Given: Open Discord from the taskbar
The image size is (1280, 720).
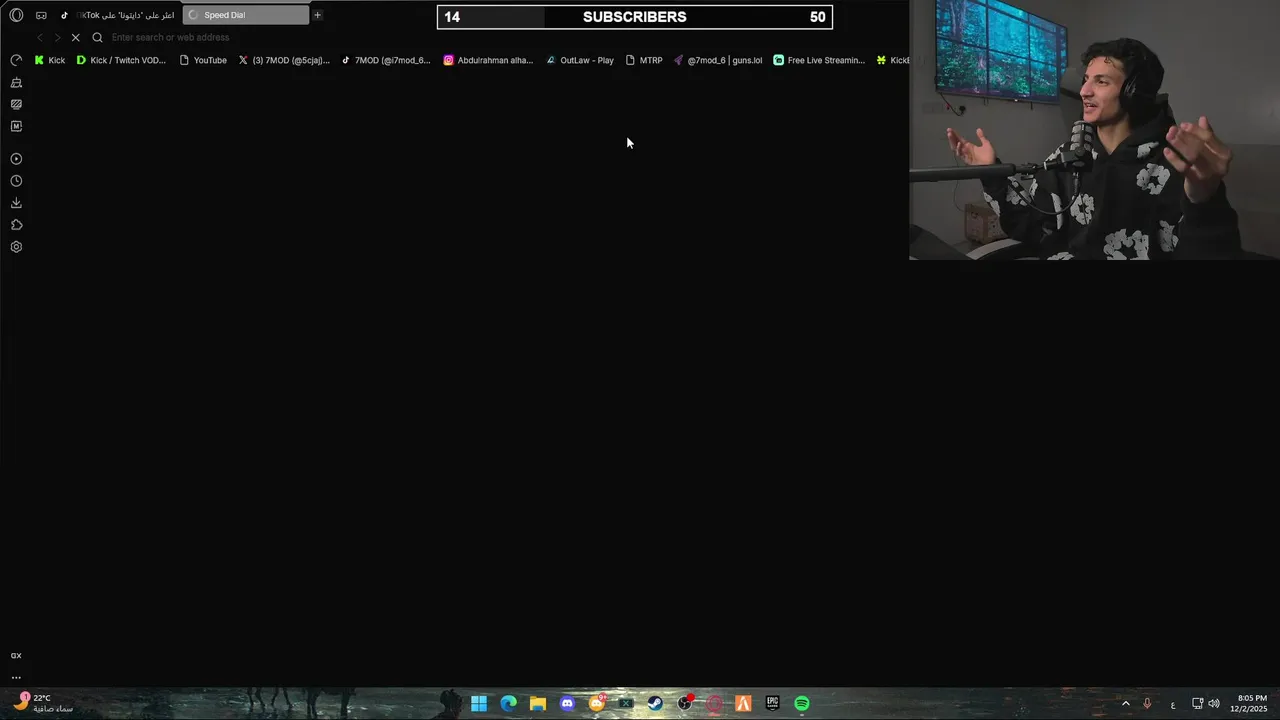Looking at the screenshot, I should pyautogui.click(x=567, y=703).
